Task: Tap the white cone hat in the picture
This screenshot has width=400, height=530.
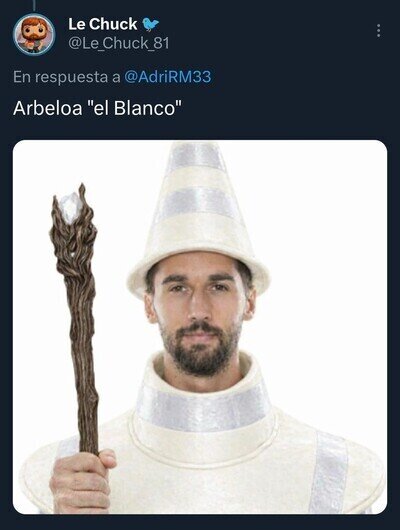Action: 198,216
